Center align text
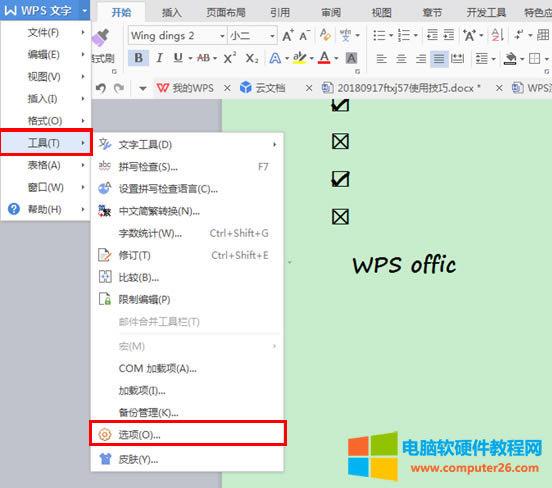The image size is (552, 488). coord(401,58)
